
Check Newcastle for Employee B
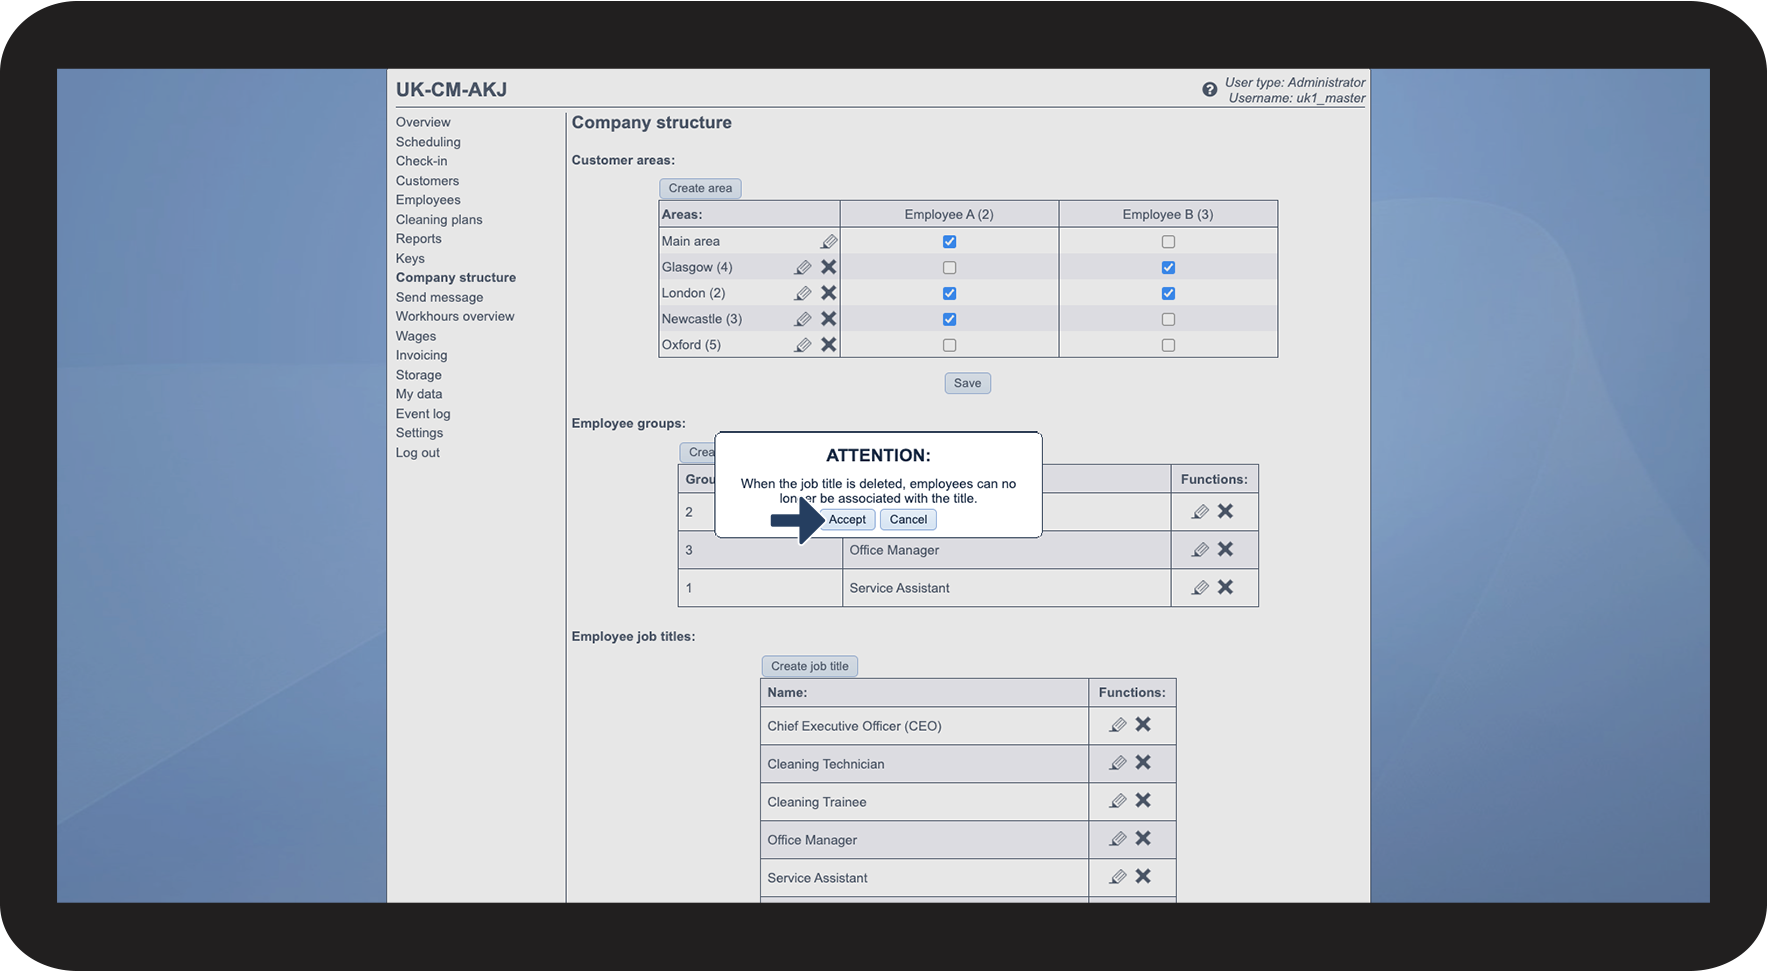[1168, 320]
